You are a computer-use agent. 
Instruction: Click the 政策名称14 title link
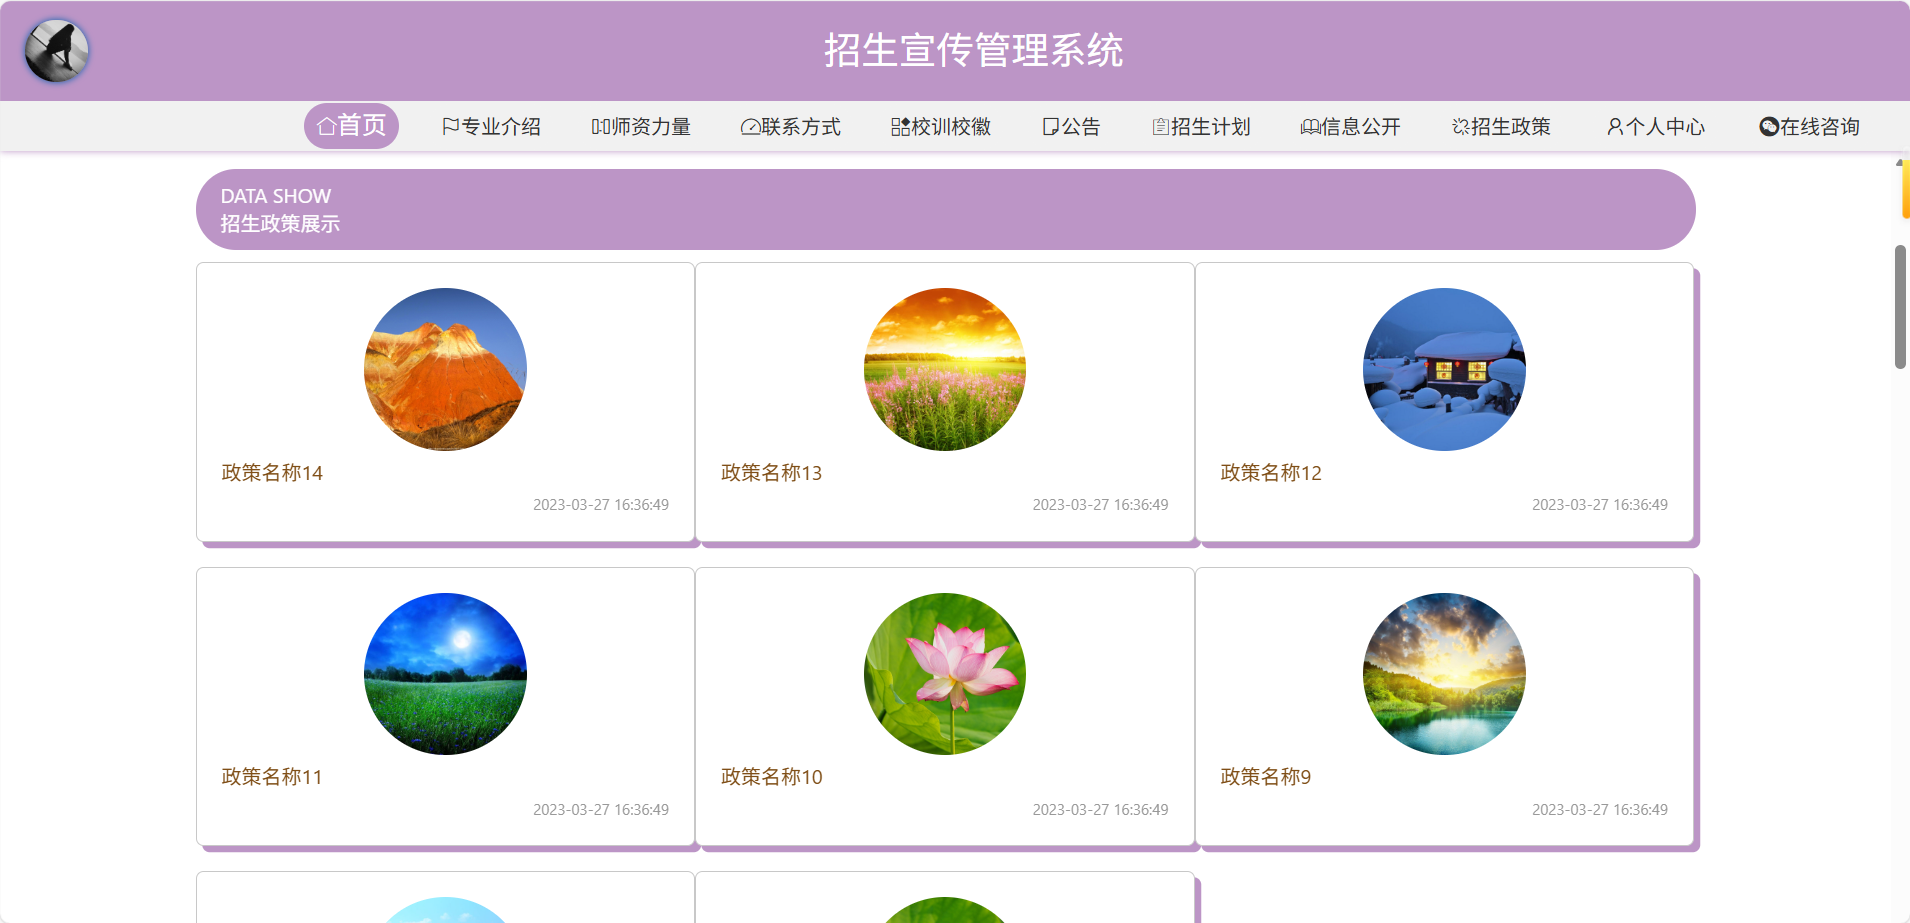coord(272,472)
